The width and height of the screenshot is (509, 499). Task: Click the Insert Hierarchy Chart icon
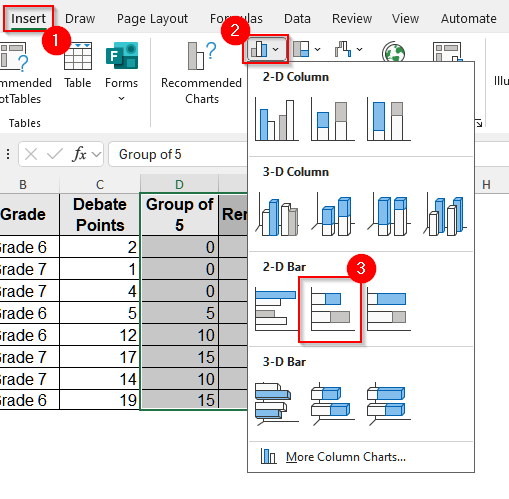pos(301,49)
